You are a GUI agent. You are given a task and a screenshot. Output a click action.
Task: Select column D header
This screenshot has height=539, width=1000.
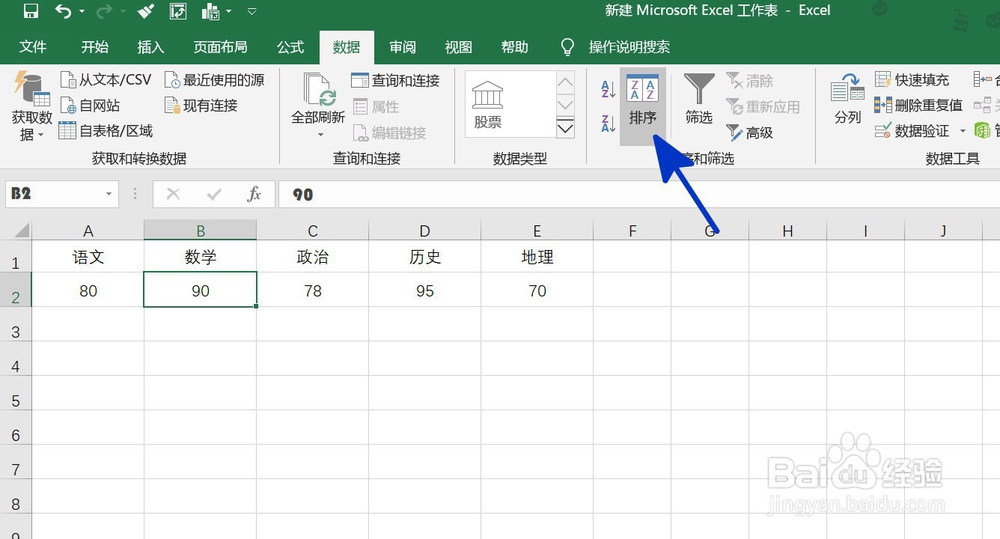coord(425,230)
